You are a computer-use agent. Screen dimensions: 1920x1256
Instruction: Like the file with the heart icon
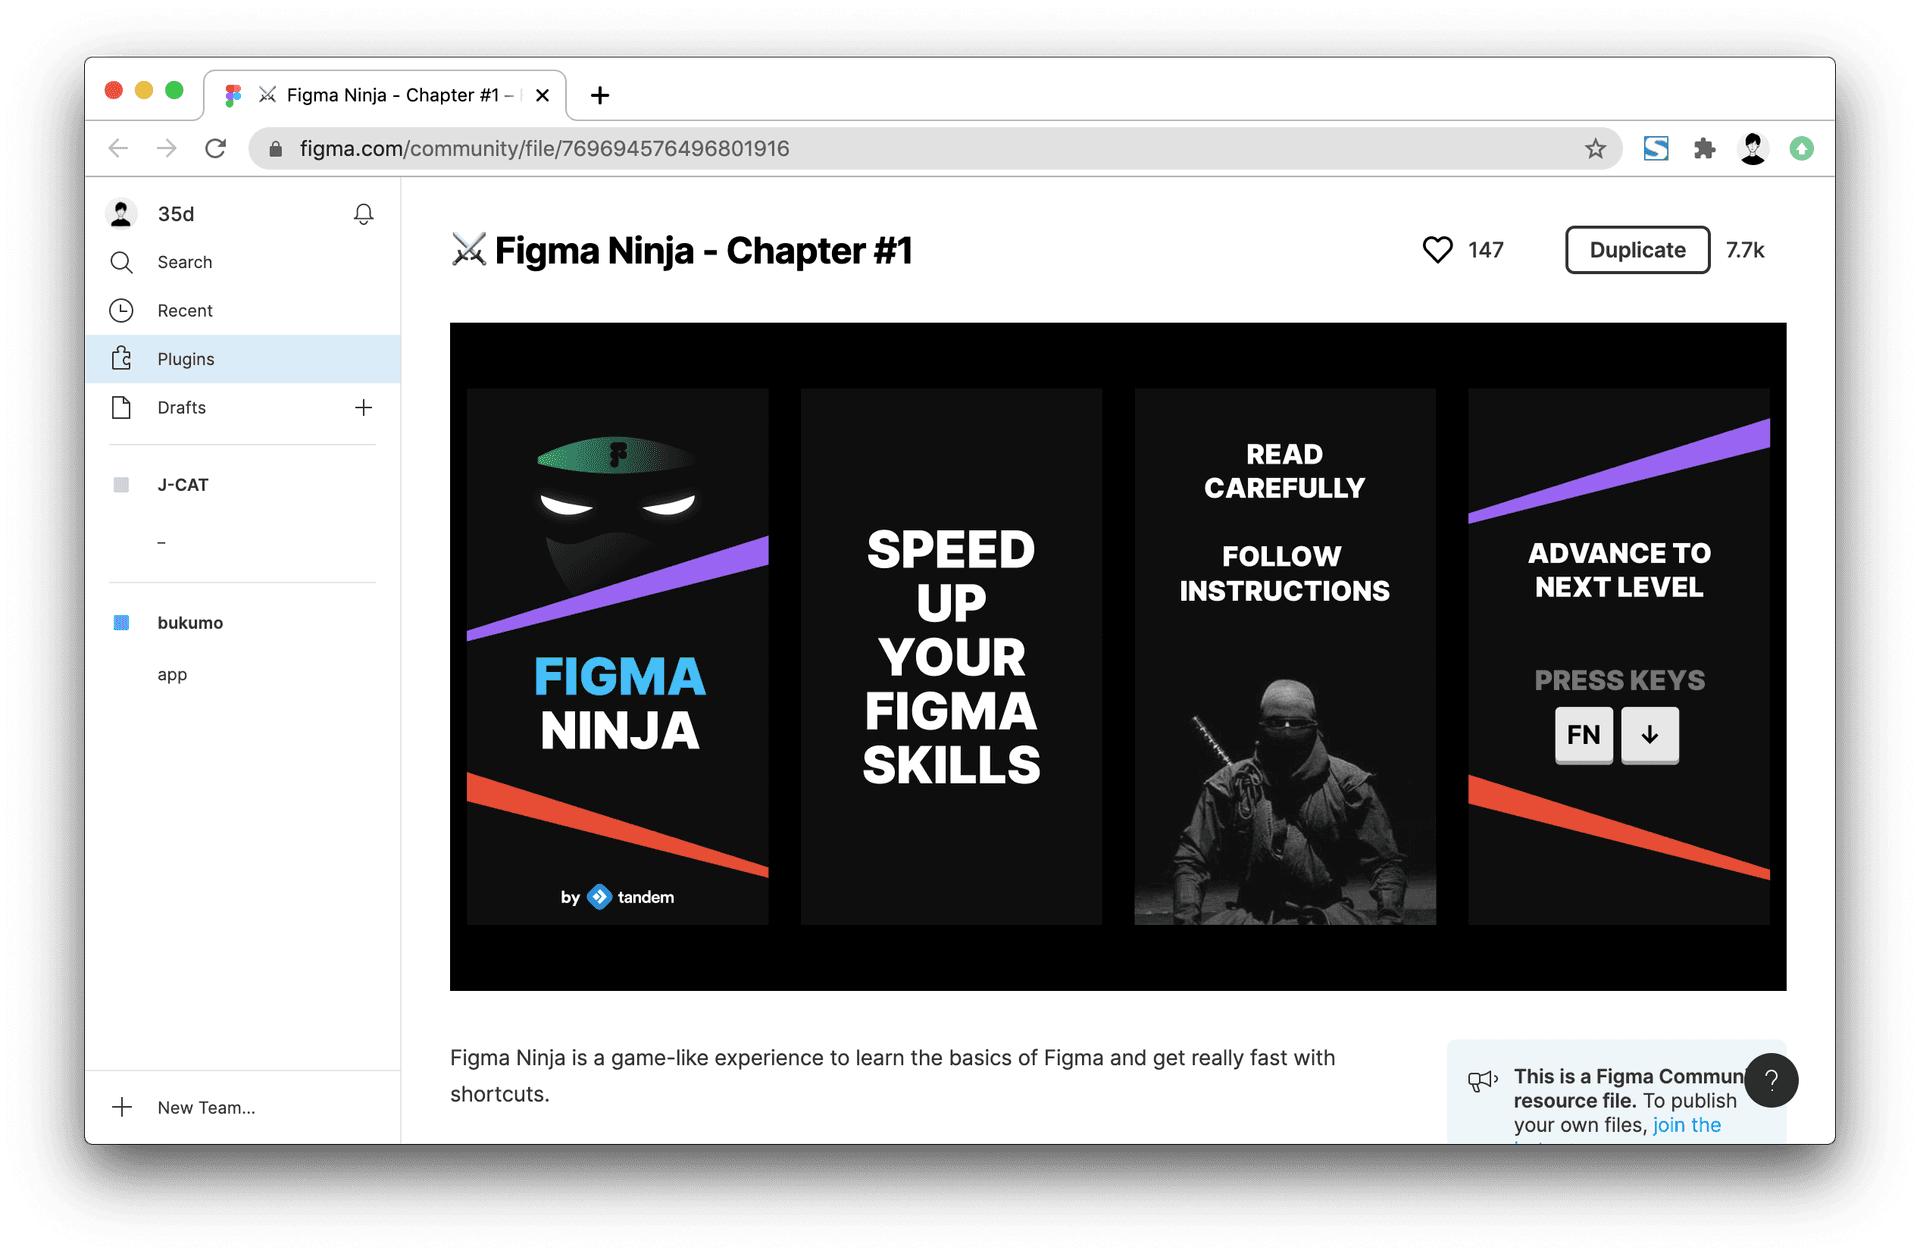pos(1437,250)
